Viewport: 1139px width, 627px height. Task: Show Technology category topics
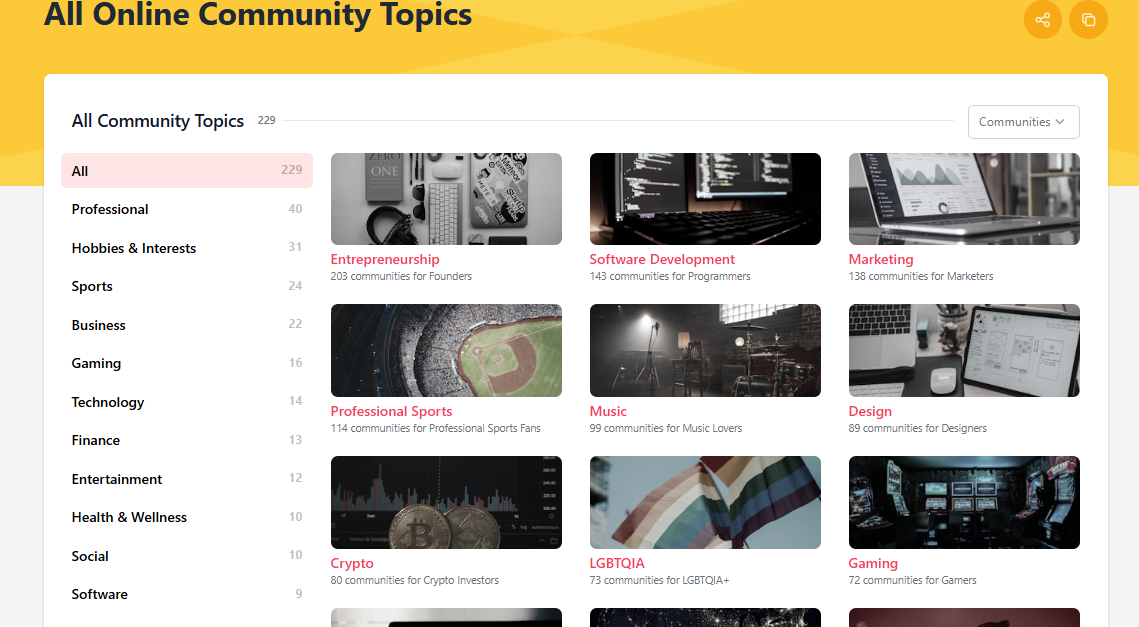187,402
